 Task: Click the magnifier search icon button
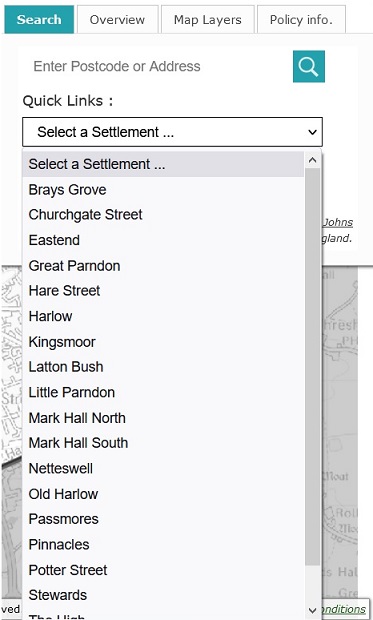click(309, 66)
